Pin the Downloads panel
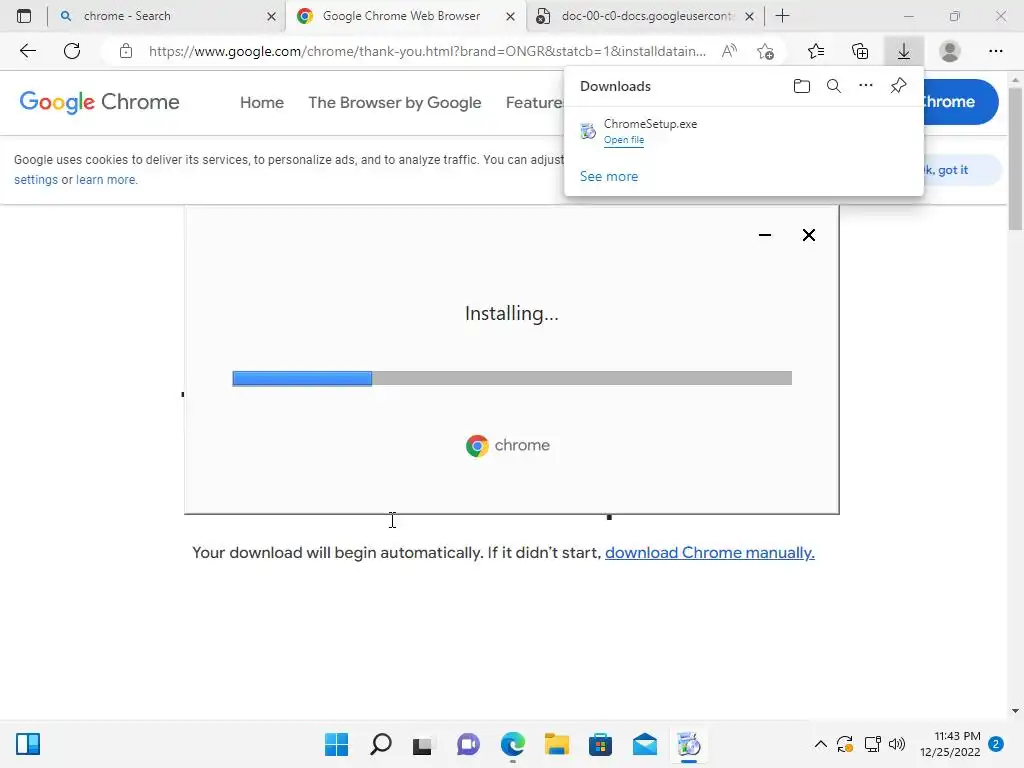The image size is (1024, 768). click(898, 86)
